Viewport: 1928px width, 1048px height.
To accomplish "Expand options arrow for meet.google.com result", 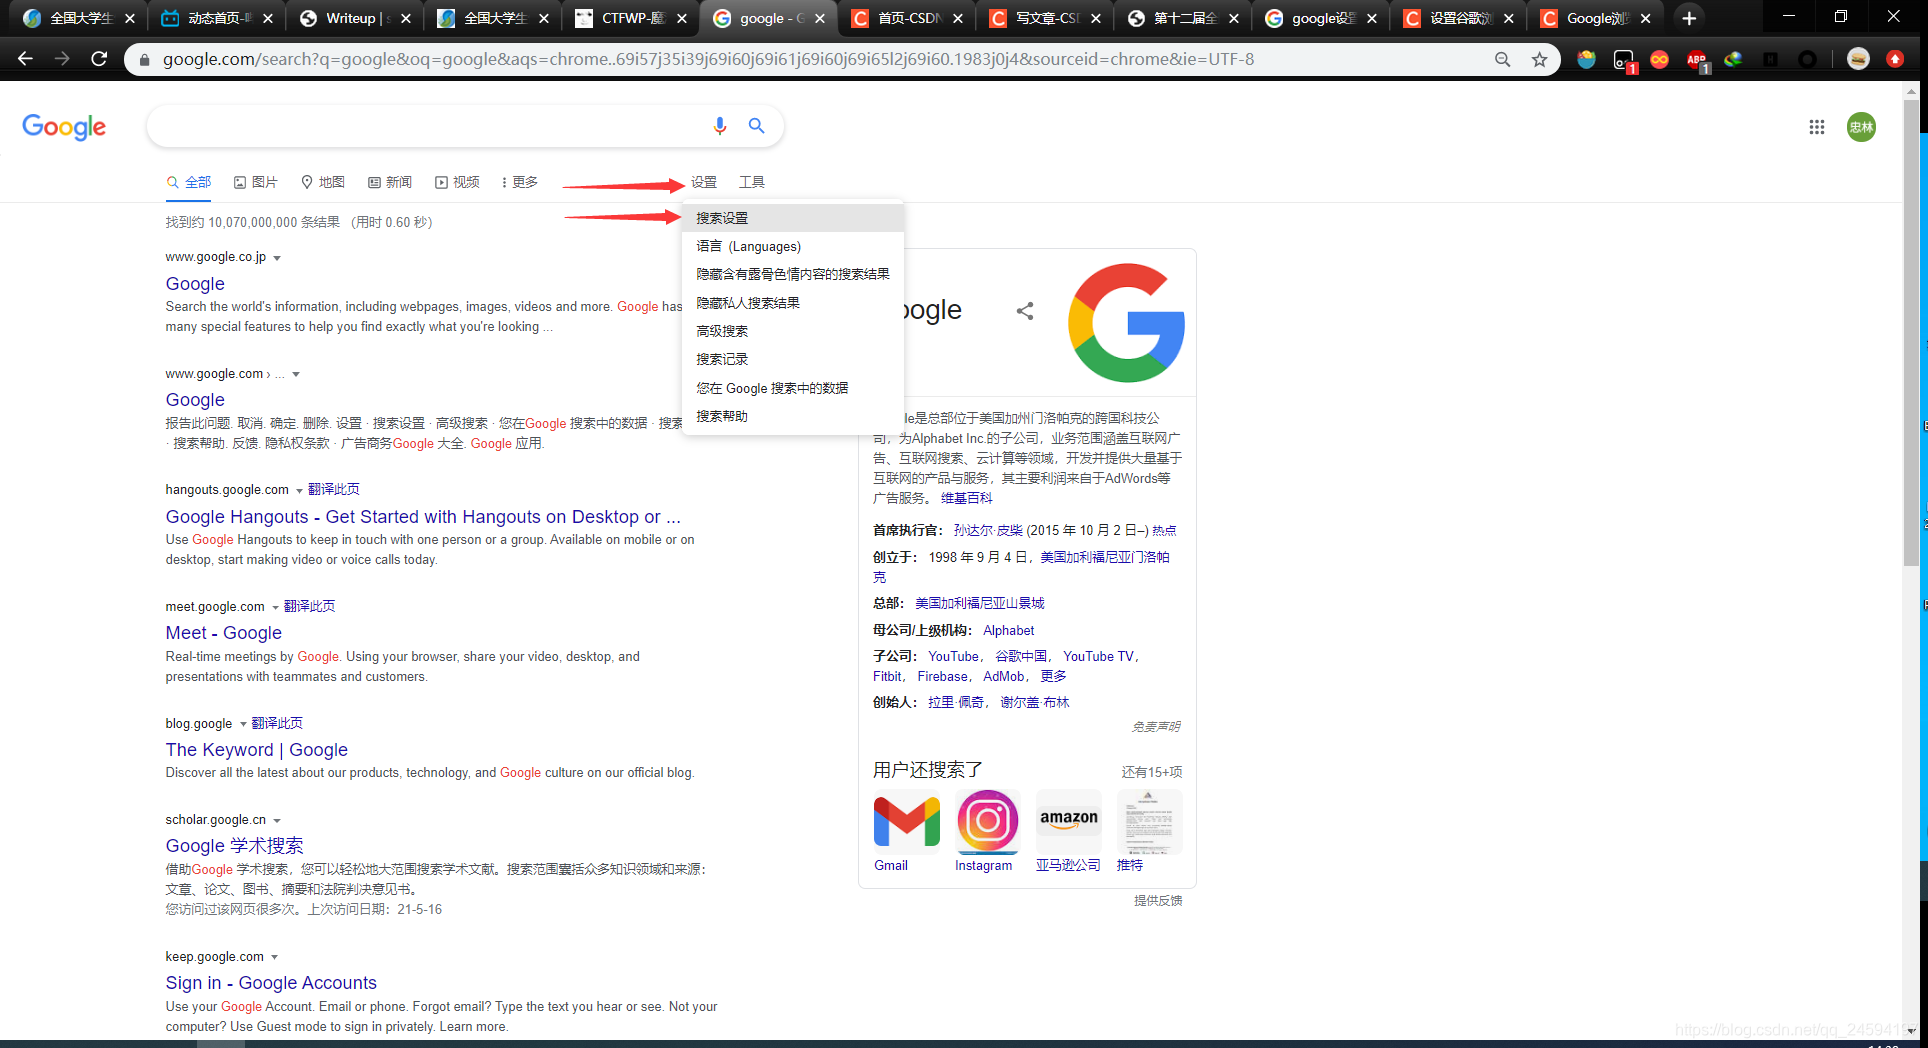I will 275,608.
